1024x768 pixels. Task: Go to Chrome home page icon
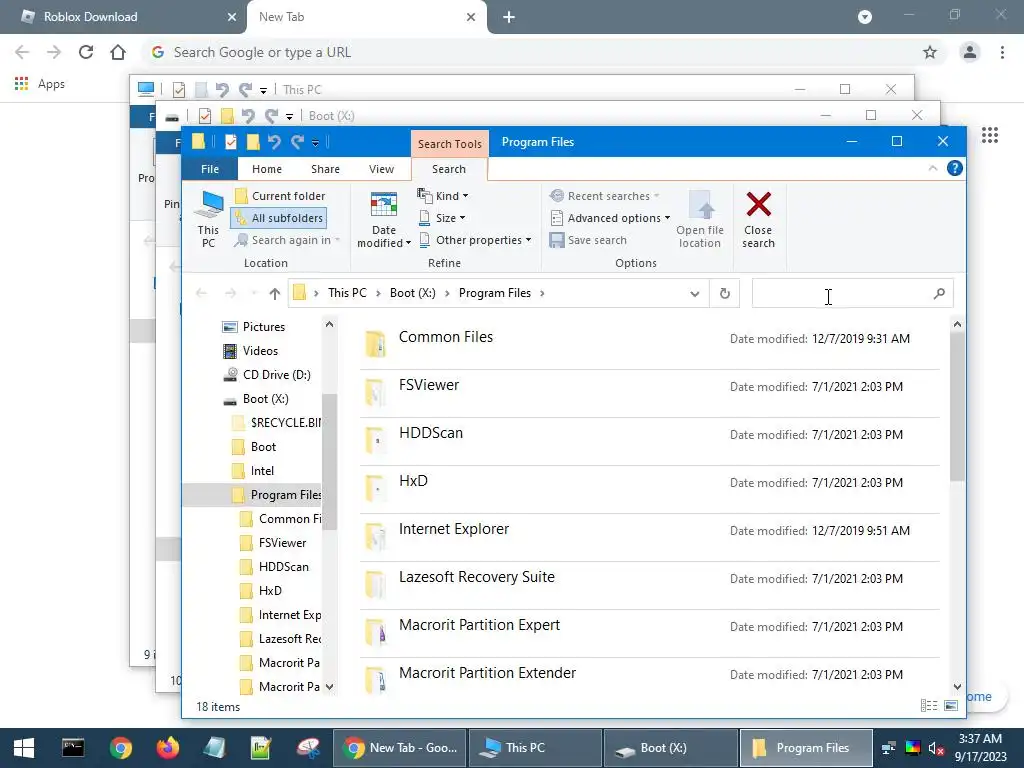pos(118,52)
